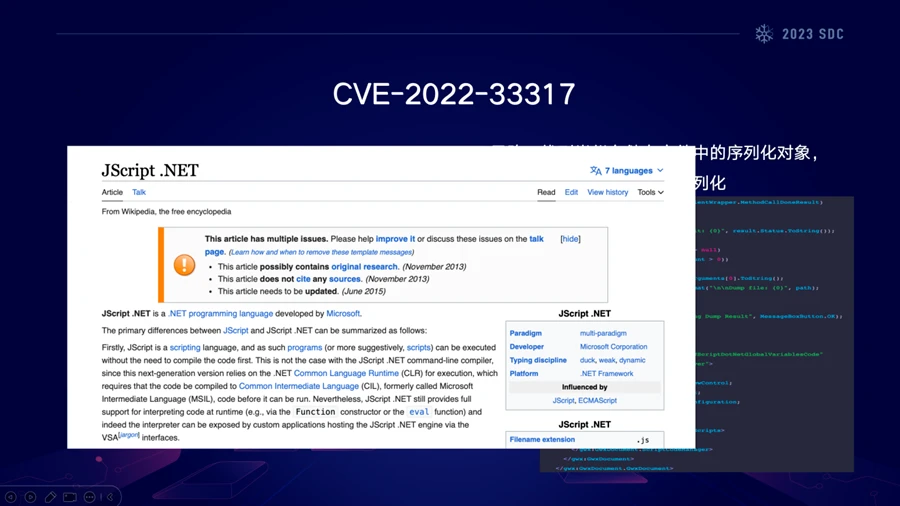
Task: Open '.NET programming language' link
Action: 220,313
